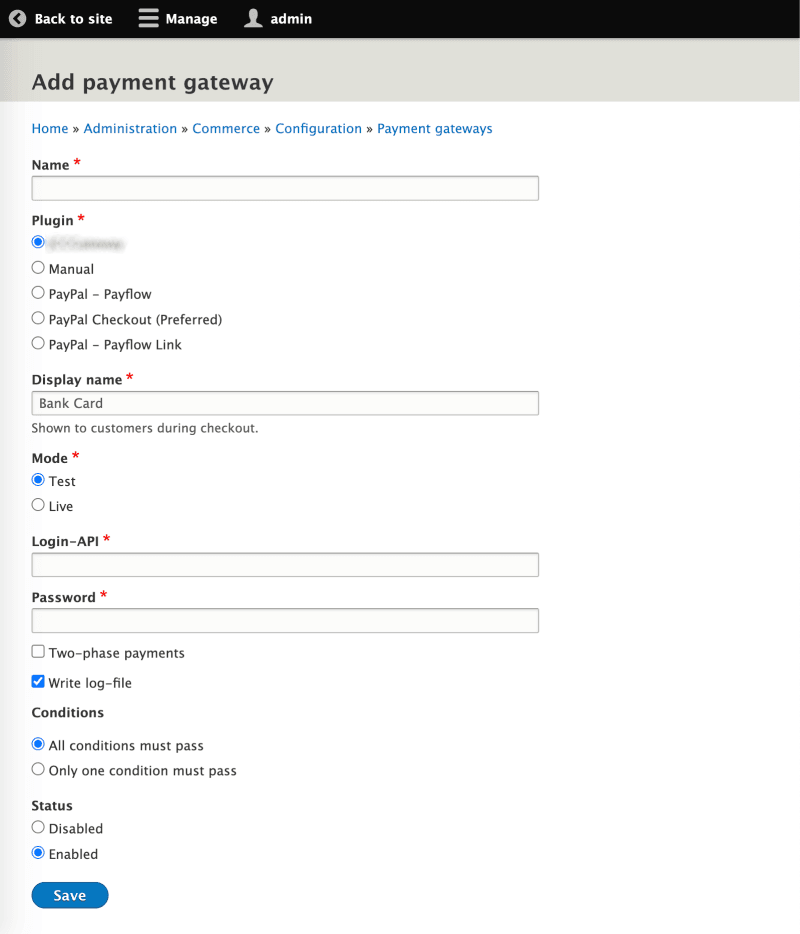
Task: Select the Manual plugin radio button
Action: click(x=38, y=268)
